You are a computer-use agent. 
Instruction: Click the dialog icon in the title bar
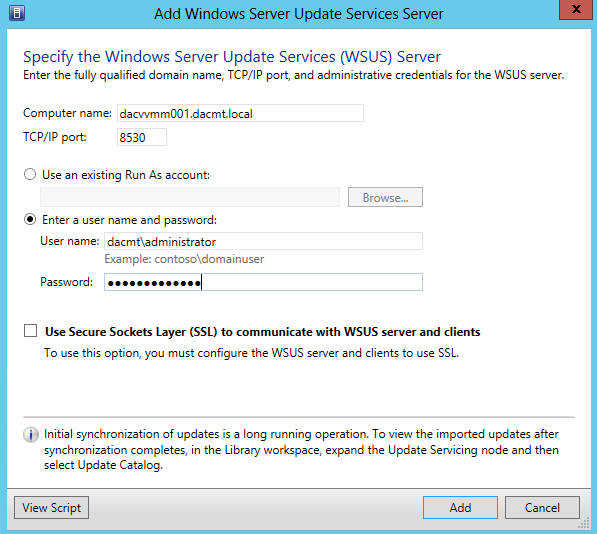17,13
